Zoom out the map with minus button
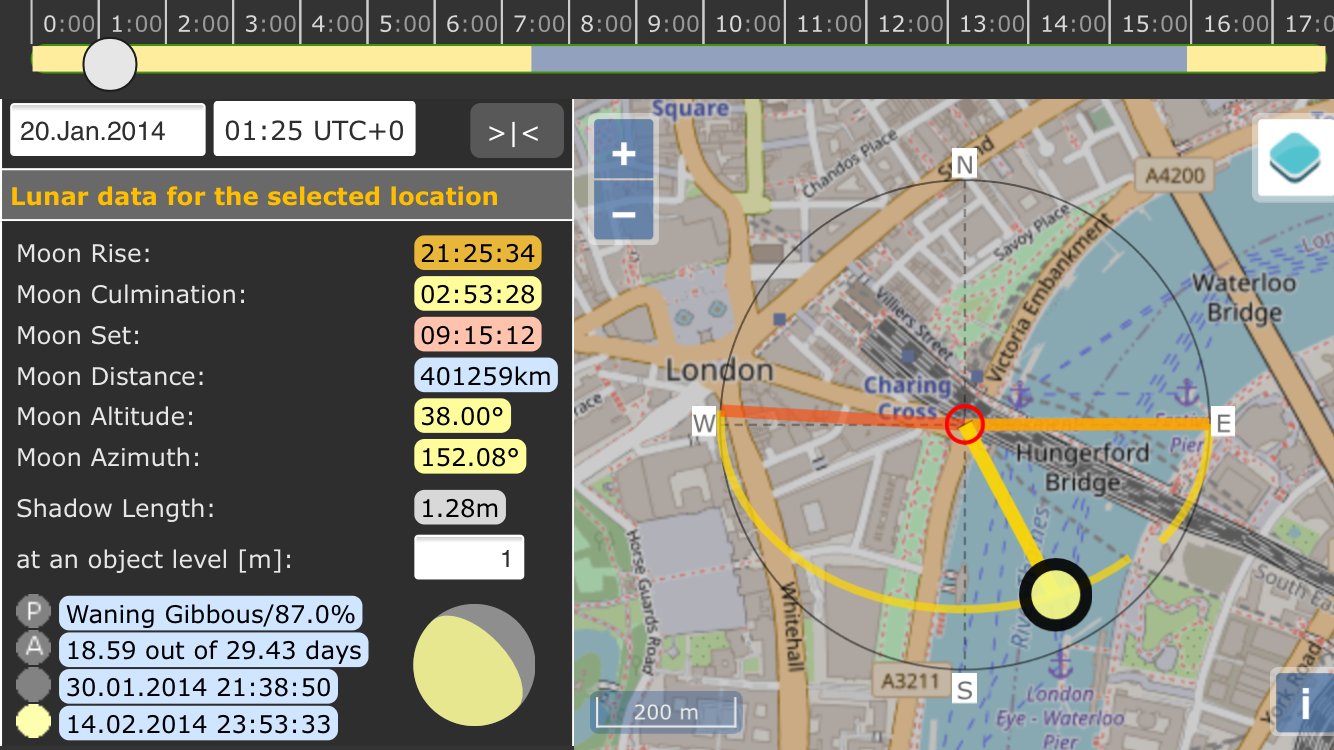Image resolution: width=1334 pixels, height=750 pixels. (624, 212)
